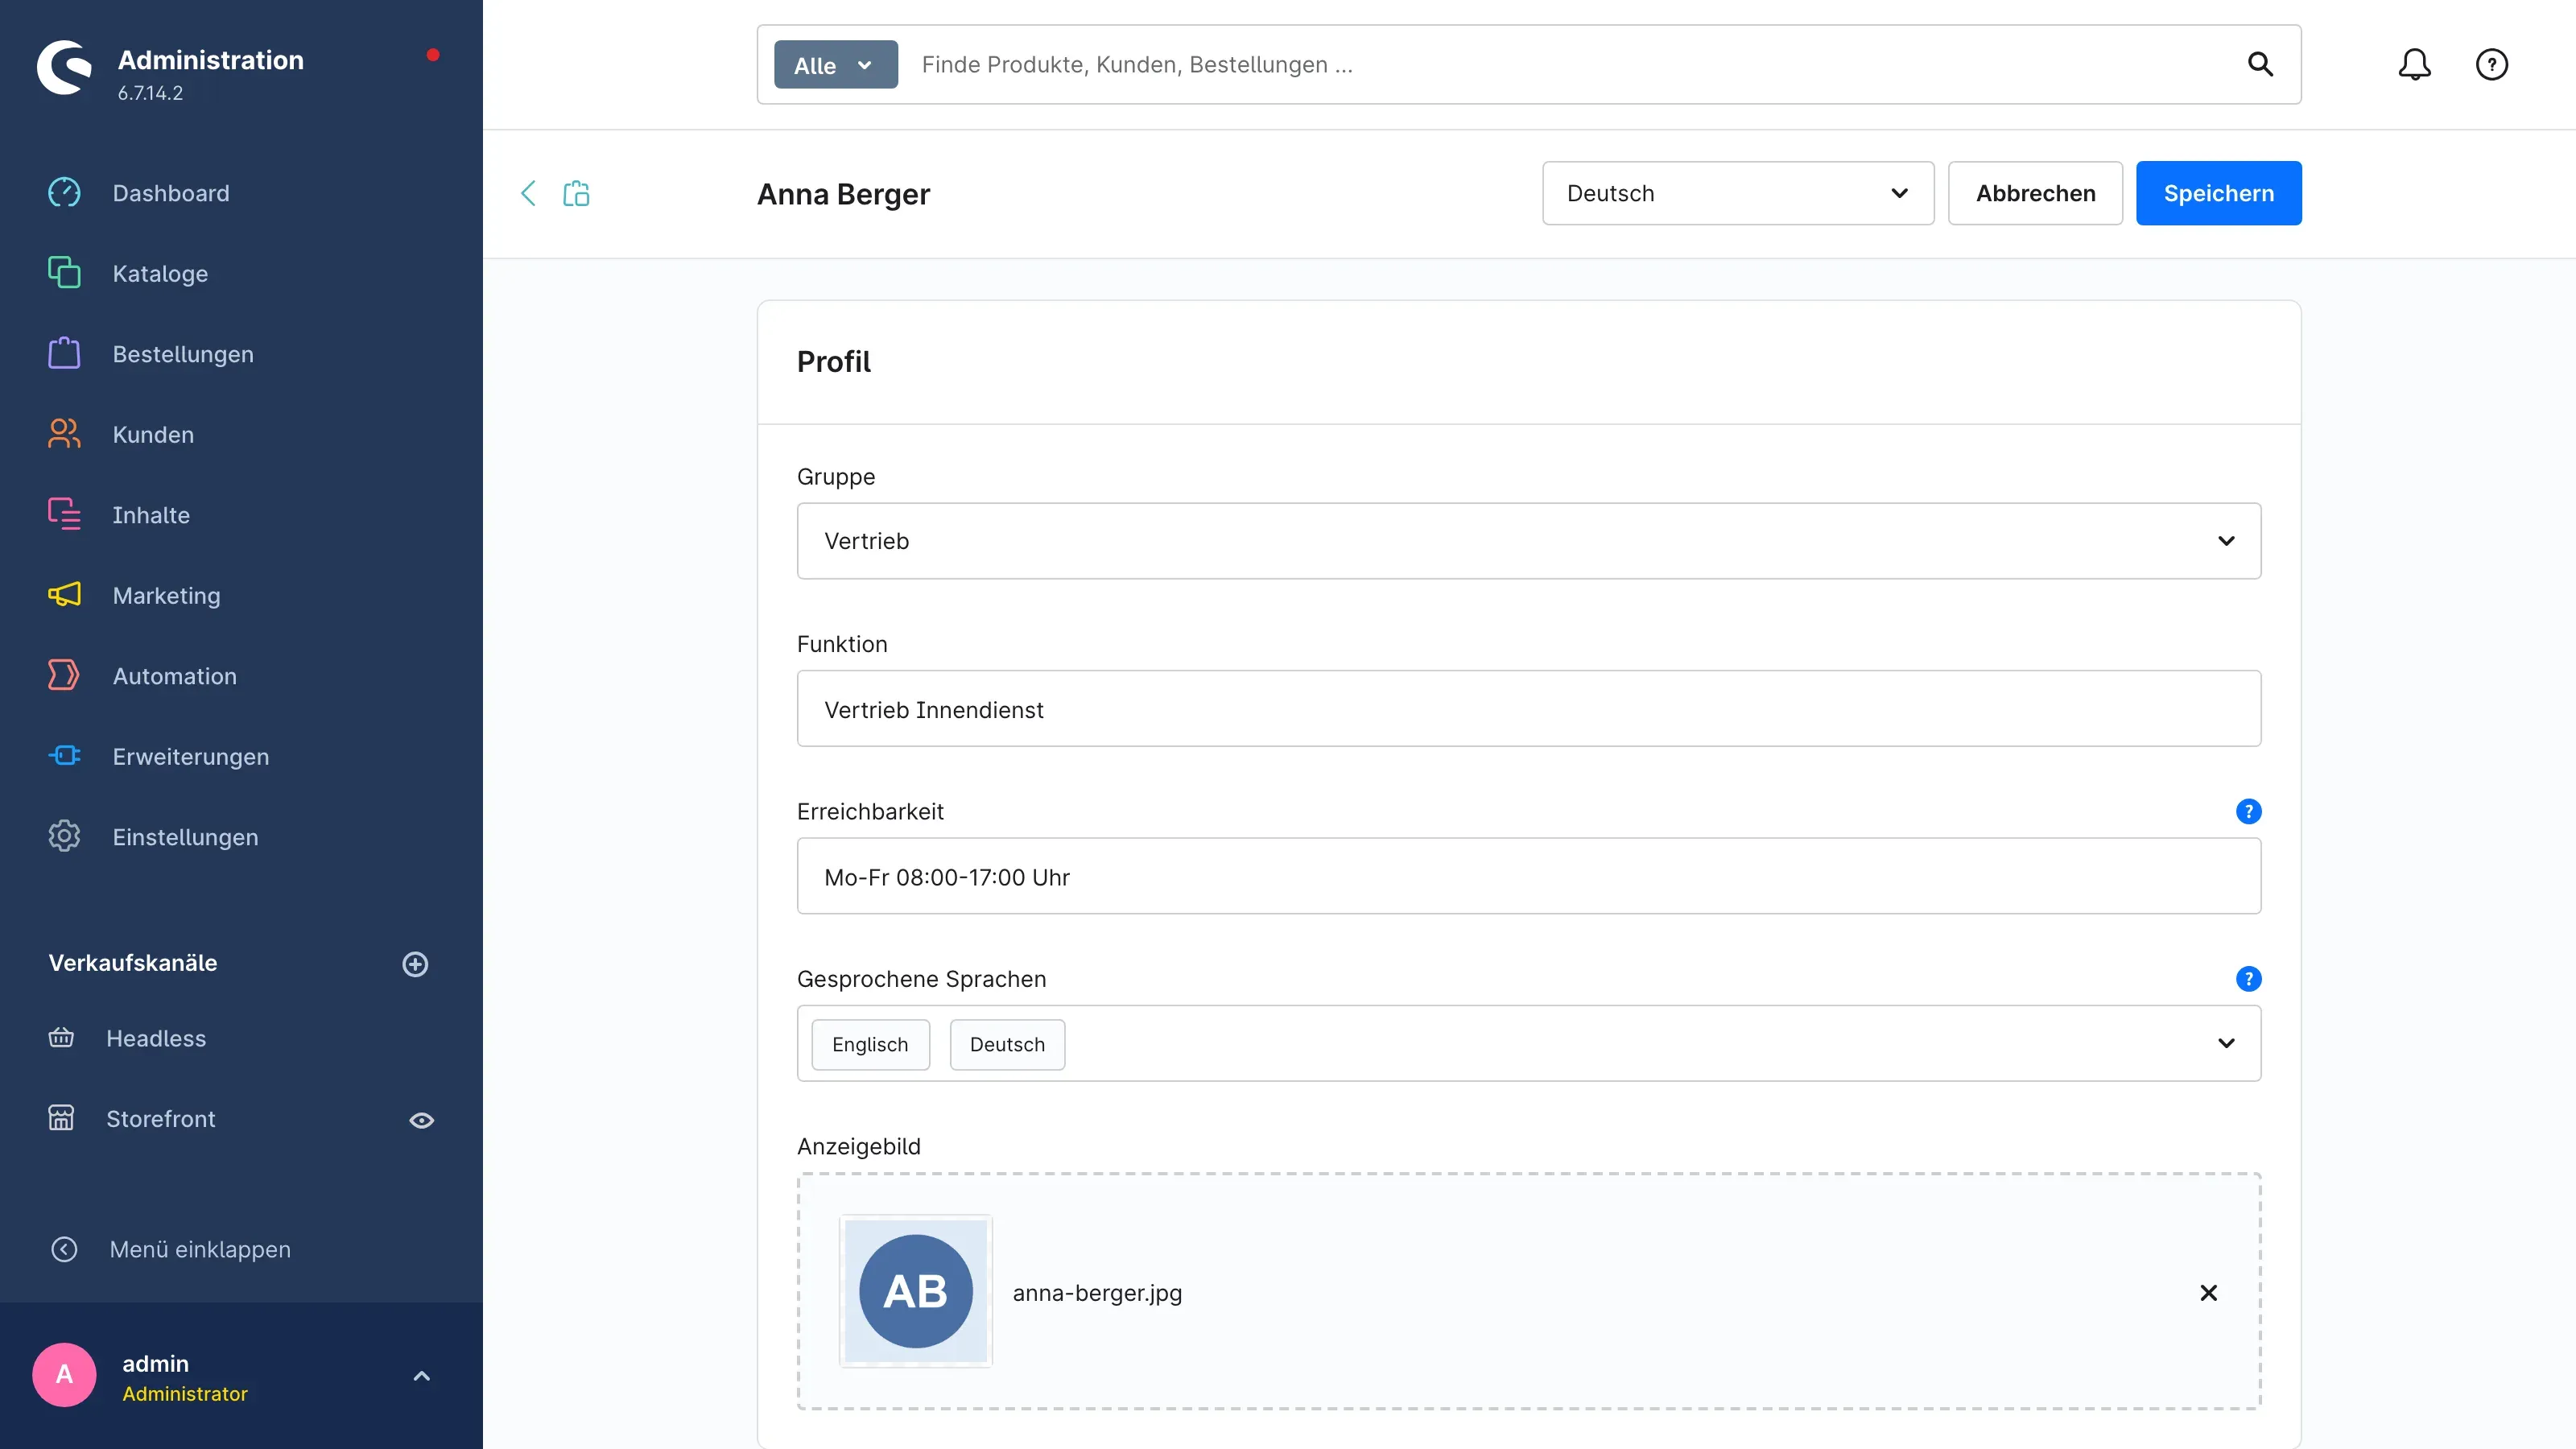This screenshot has height=1449, width=2576.
Task: Open the Dashboard menu item
Action: [x=171, y=193]
